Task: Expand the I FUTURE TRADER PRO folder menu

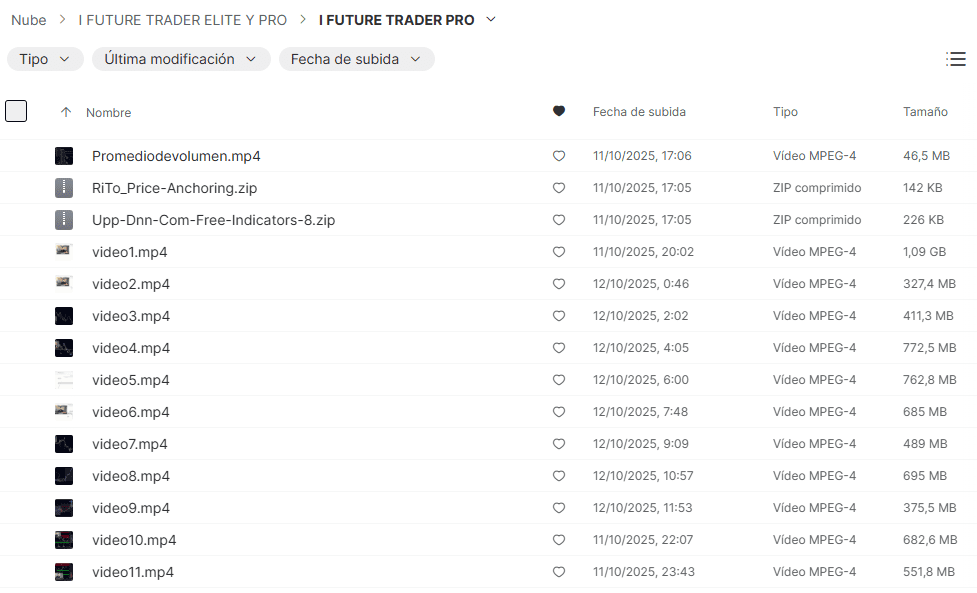Action: coord(490,20)
